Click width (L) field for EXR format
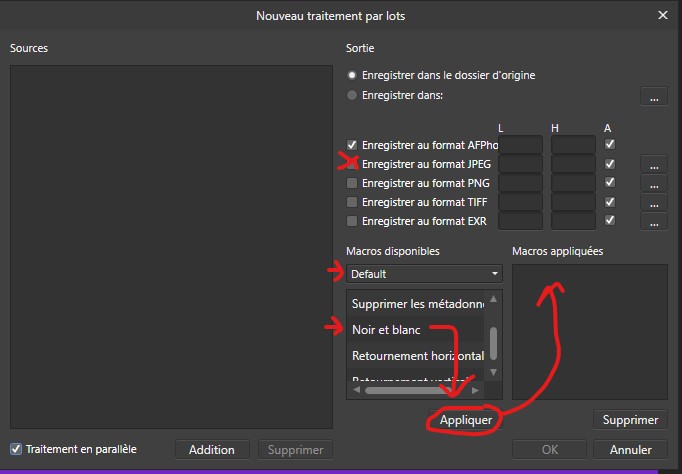Viewport: 682px width, 474px height. click(521, 221)
